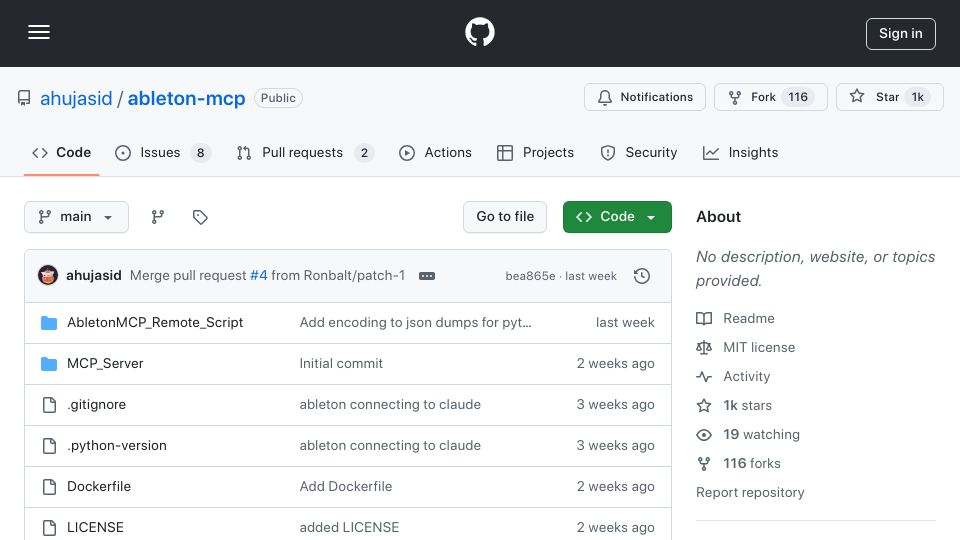Viewport: 960px width, 540px height.
Task: Open commit hash bea865e
Action: [x=530, y=276]
